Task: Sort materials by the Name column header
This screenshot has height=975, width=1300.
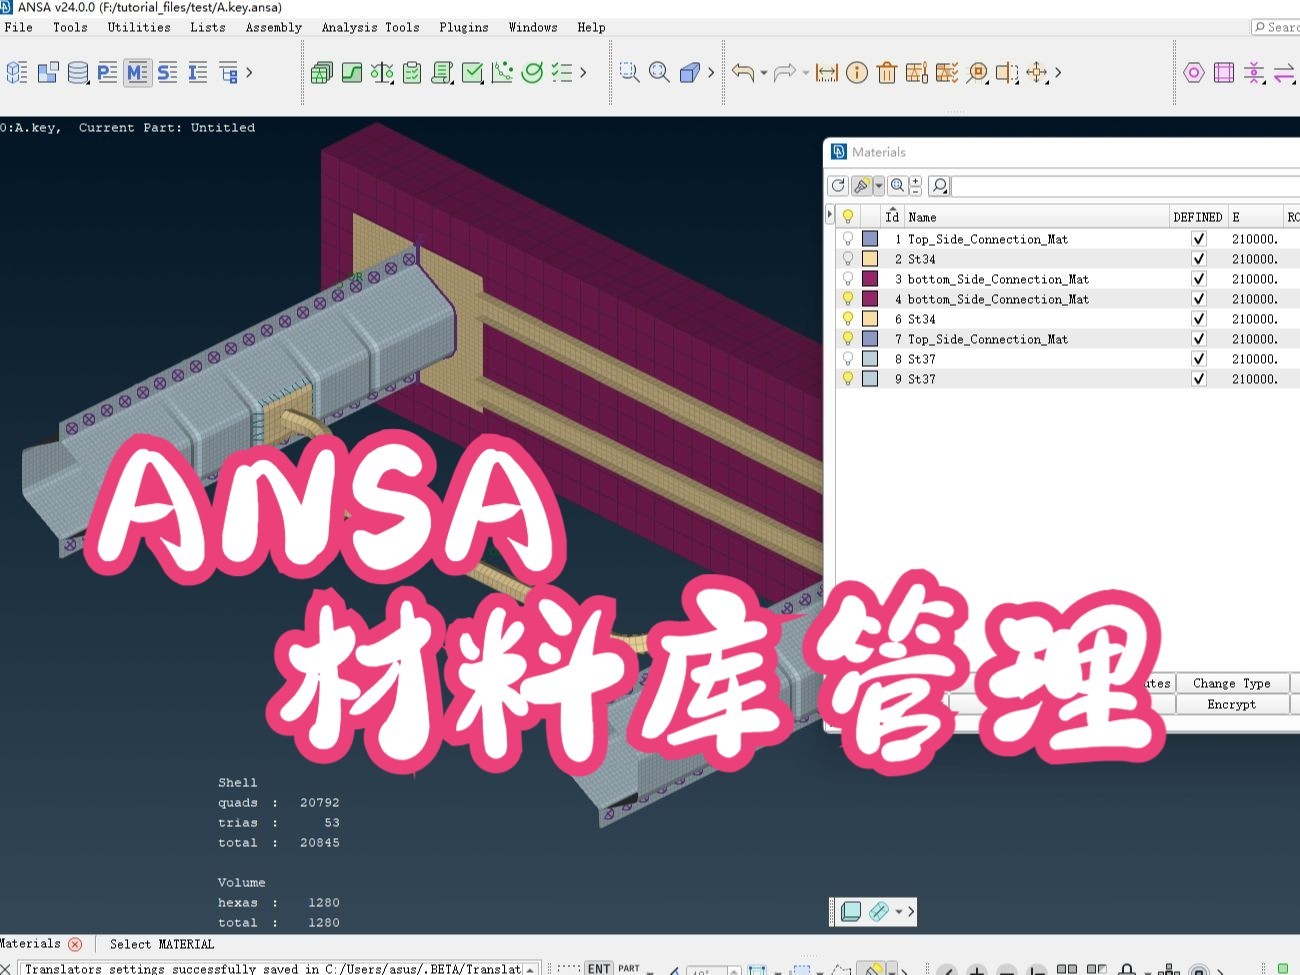Action: click(1037, 217)
